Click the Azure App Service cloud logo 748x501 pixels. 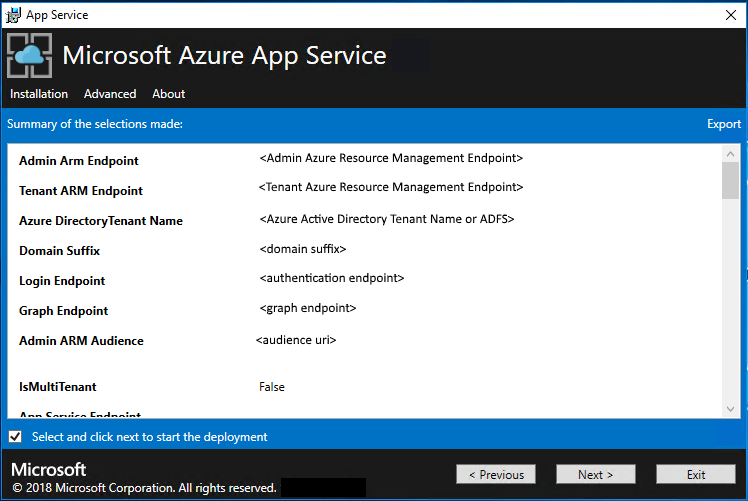(x=30, y=55)
